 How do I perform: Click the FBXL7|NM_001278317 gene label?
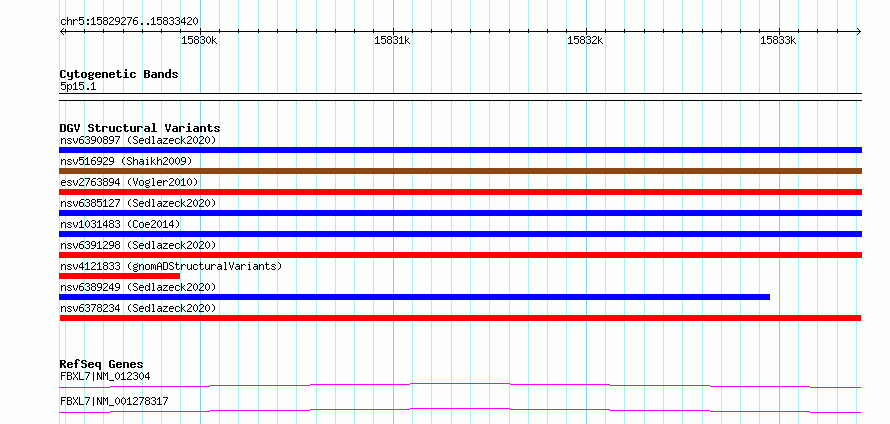pyautogui.click(x=114, y=402)
